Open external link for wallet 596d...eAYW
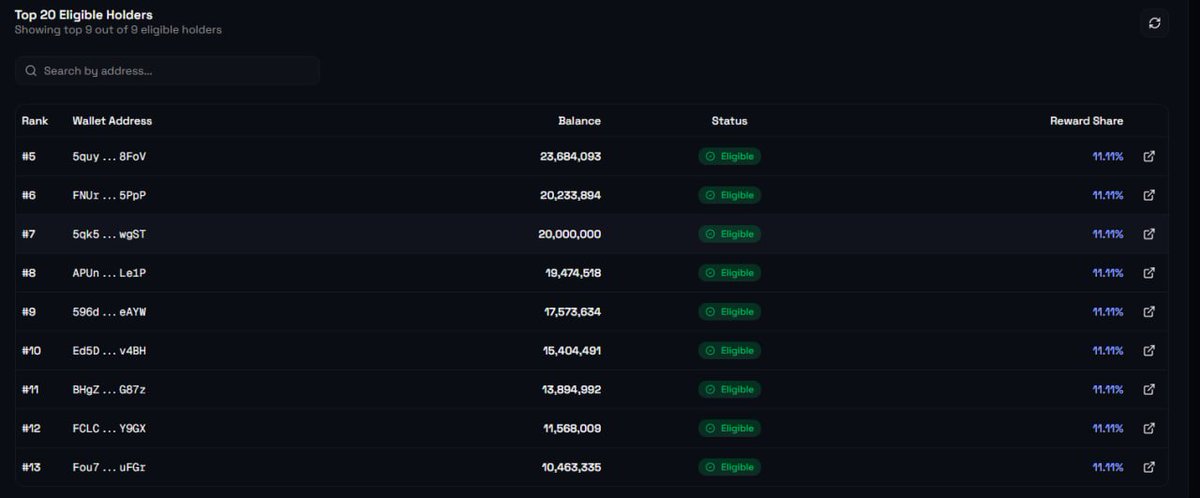This screenshot has width=1200, height=498. point(1149,312)
